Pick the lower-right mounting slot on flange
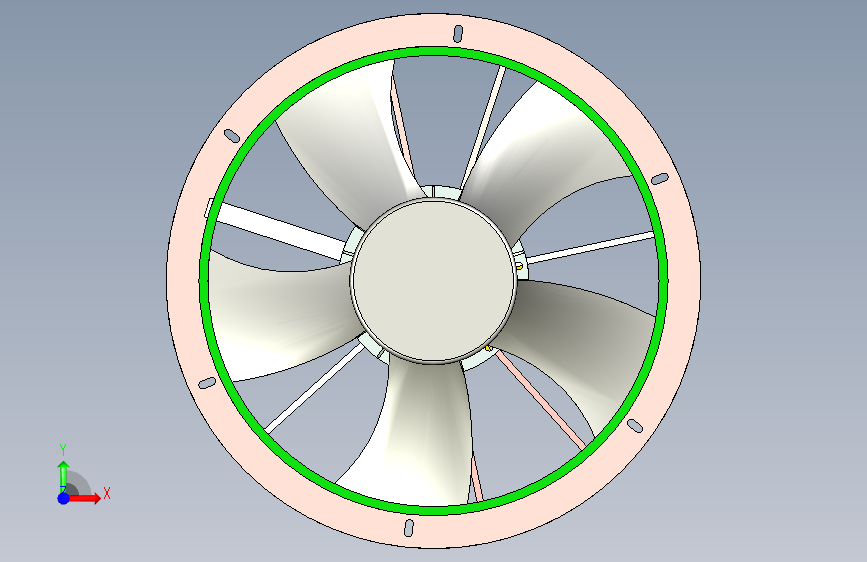Image resolution: width=867 pixels, height=562 pixels. tap(635, 426)
